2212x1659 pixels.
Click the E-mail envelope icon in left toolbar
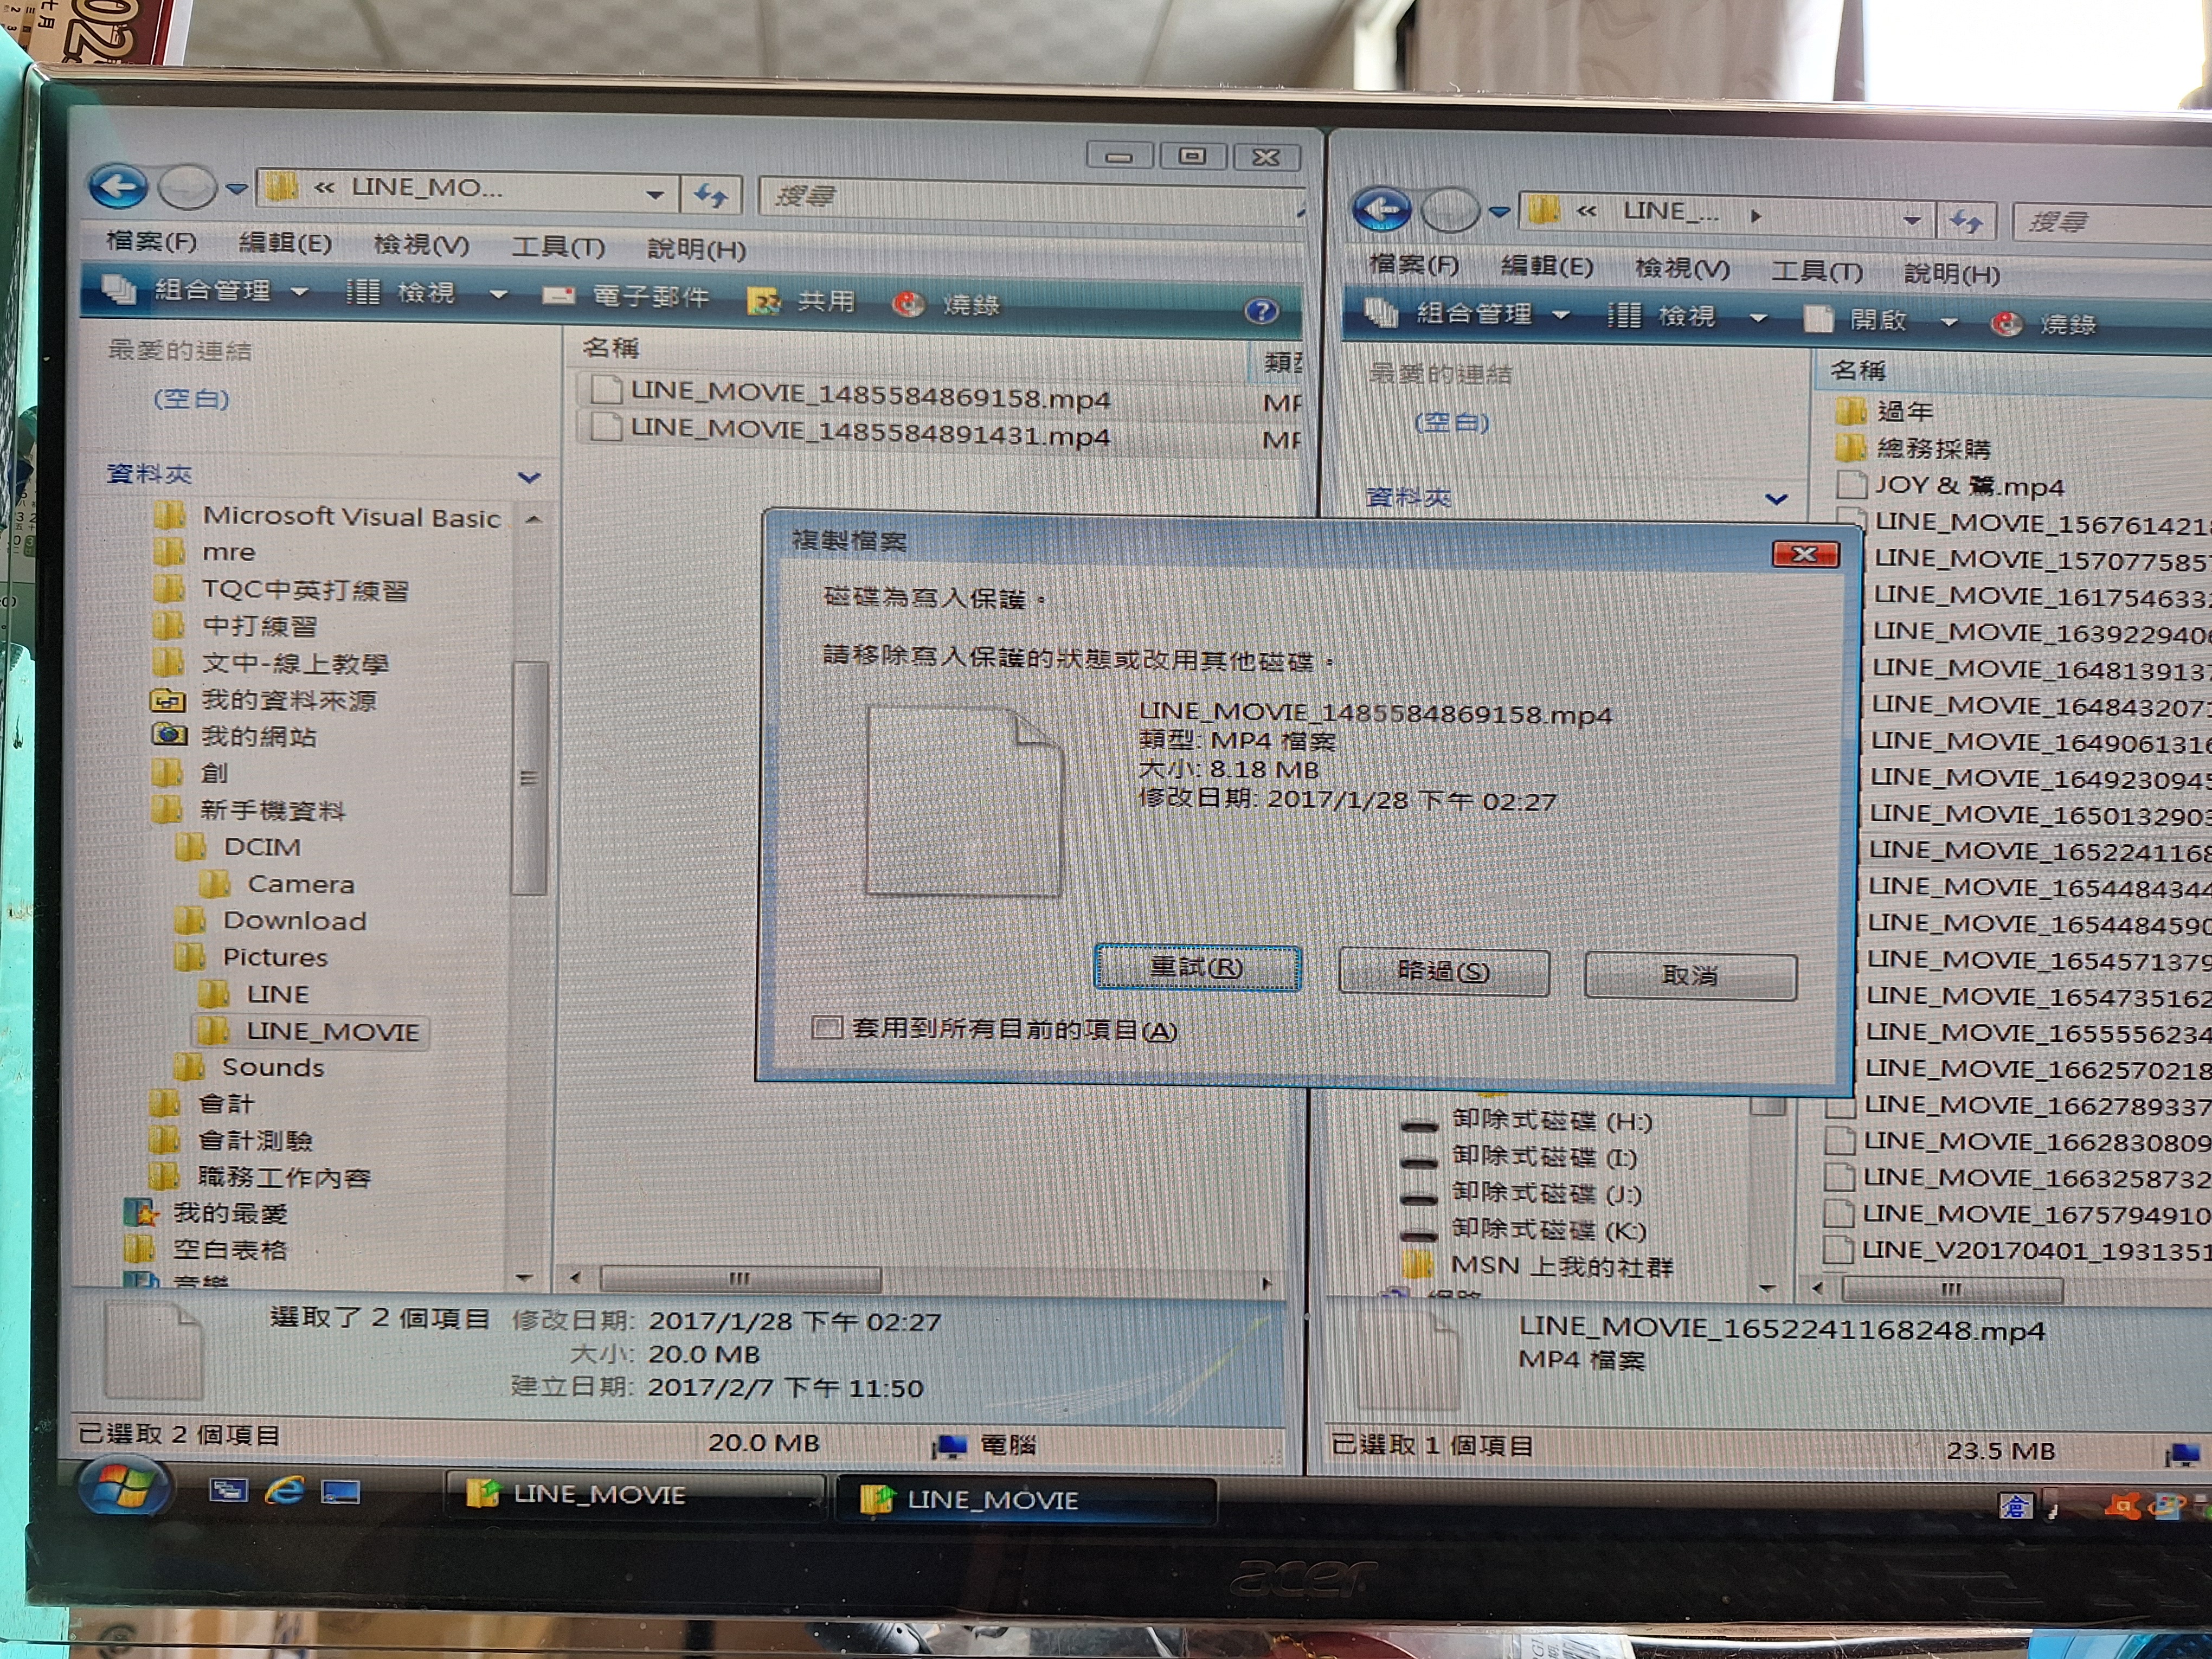pyautogui.click(x=558, y=296)
